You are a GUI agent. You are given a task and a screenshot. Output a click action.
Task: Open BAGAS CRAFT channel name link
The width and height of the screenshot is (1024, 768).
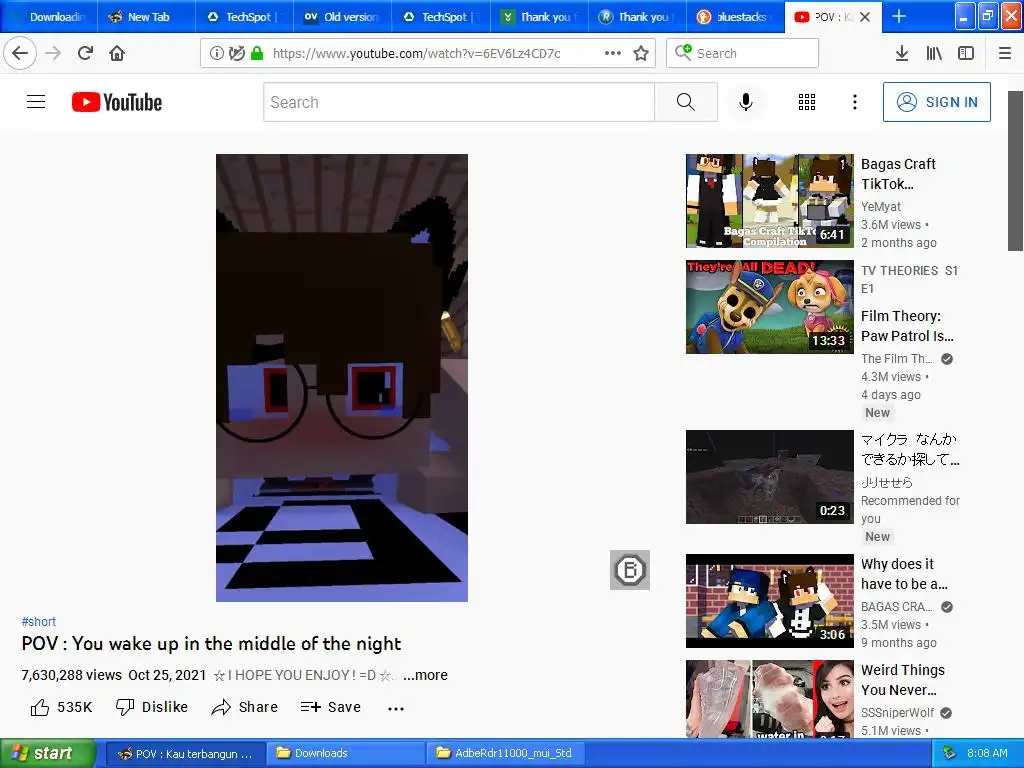pyautogui.click(x=896, y=607)
